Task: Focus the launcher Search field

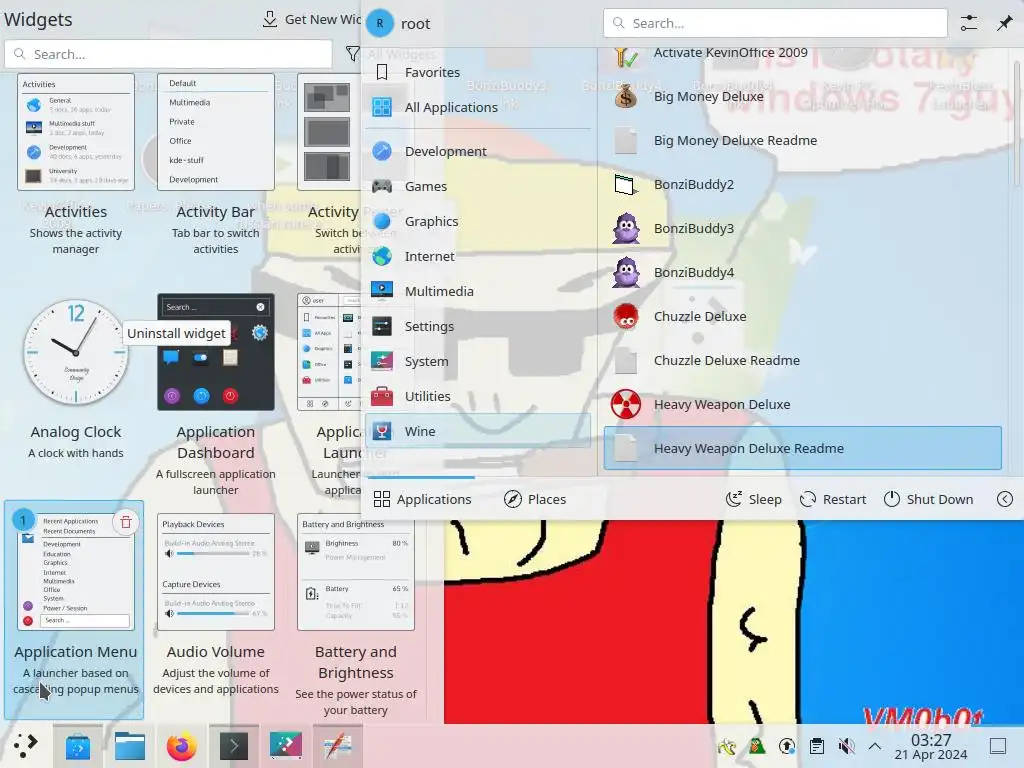Action: [x=775, y=24]
